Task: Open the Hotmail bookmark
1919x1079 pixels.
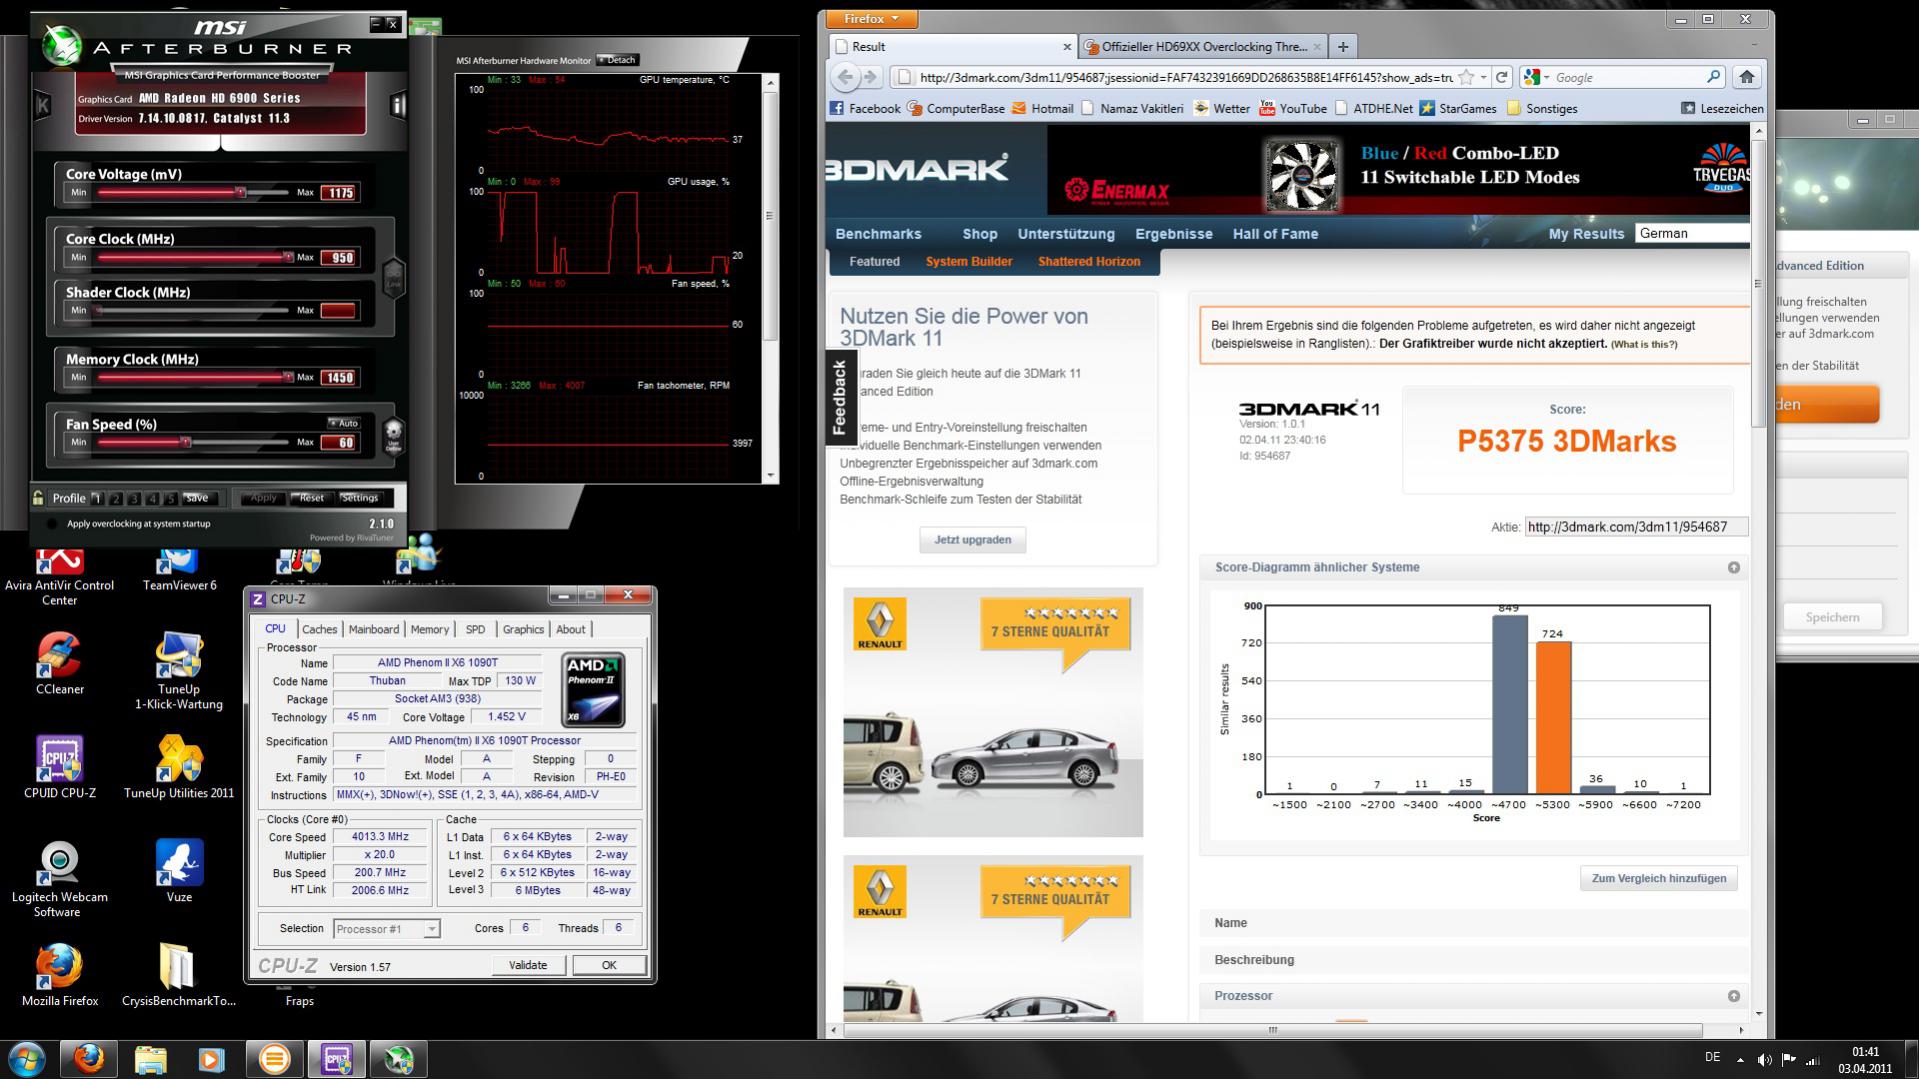Action: (x=1042, y=108)
